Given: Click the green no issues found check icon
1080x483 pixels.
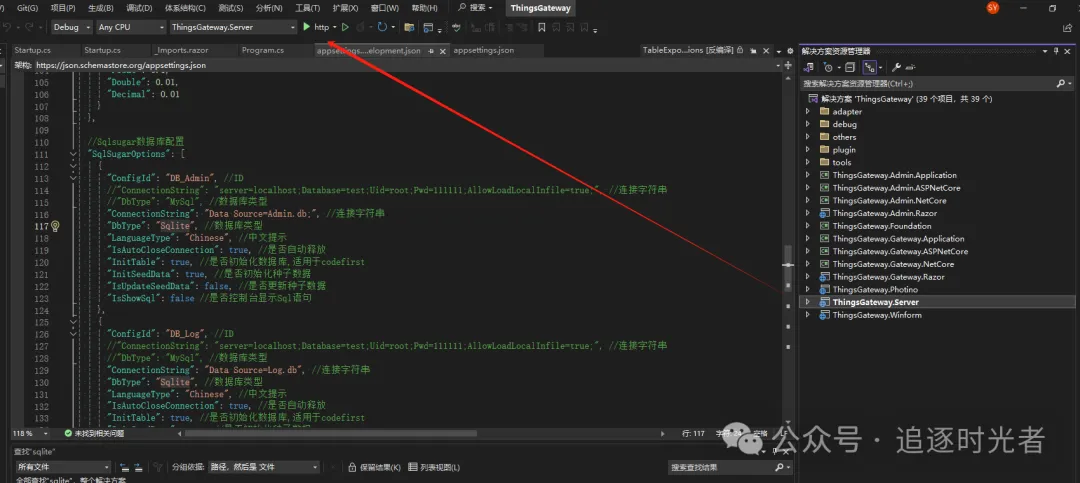Looking at the screenshot, I should 68,433.
